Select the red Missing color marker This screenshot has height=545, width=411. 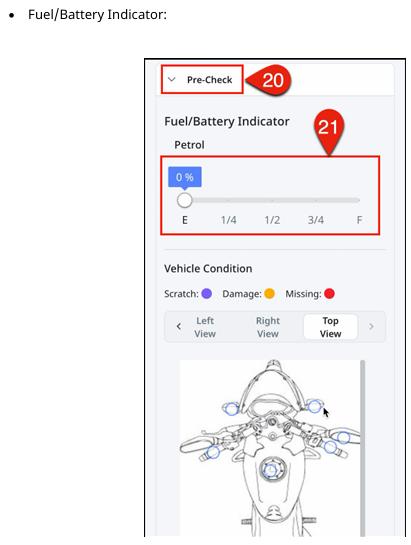[329, 294]
